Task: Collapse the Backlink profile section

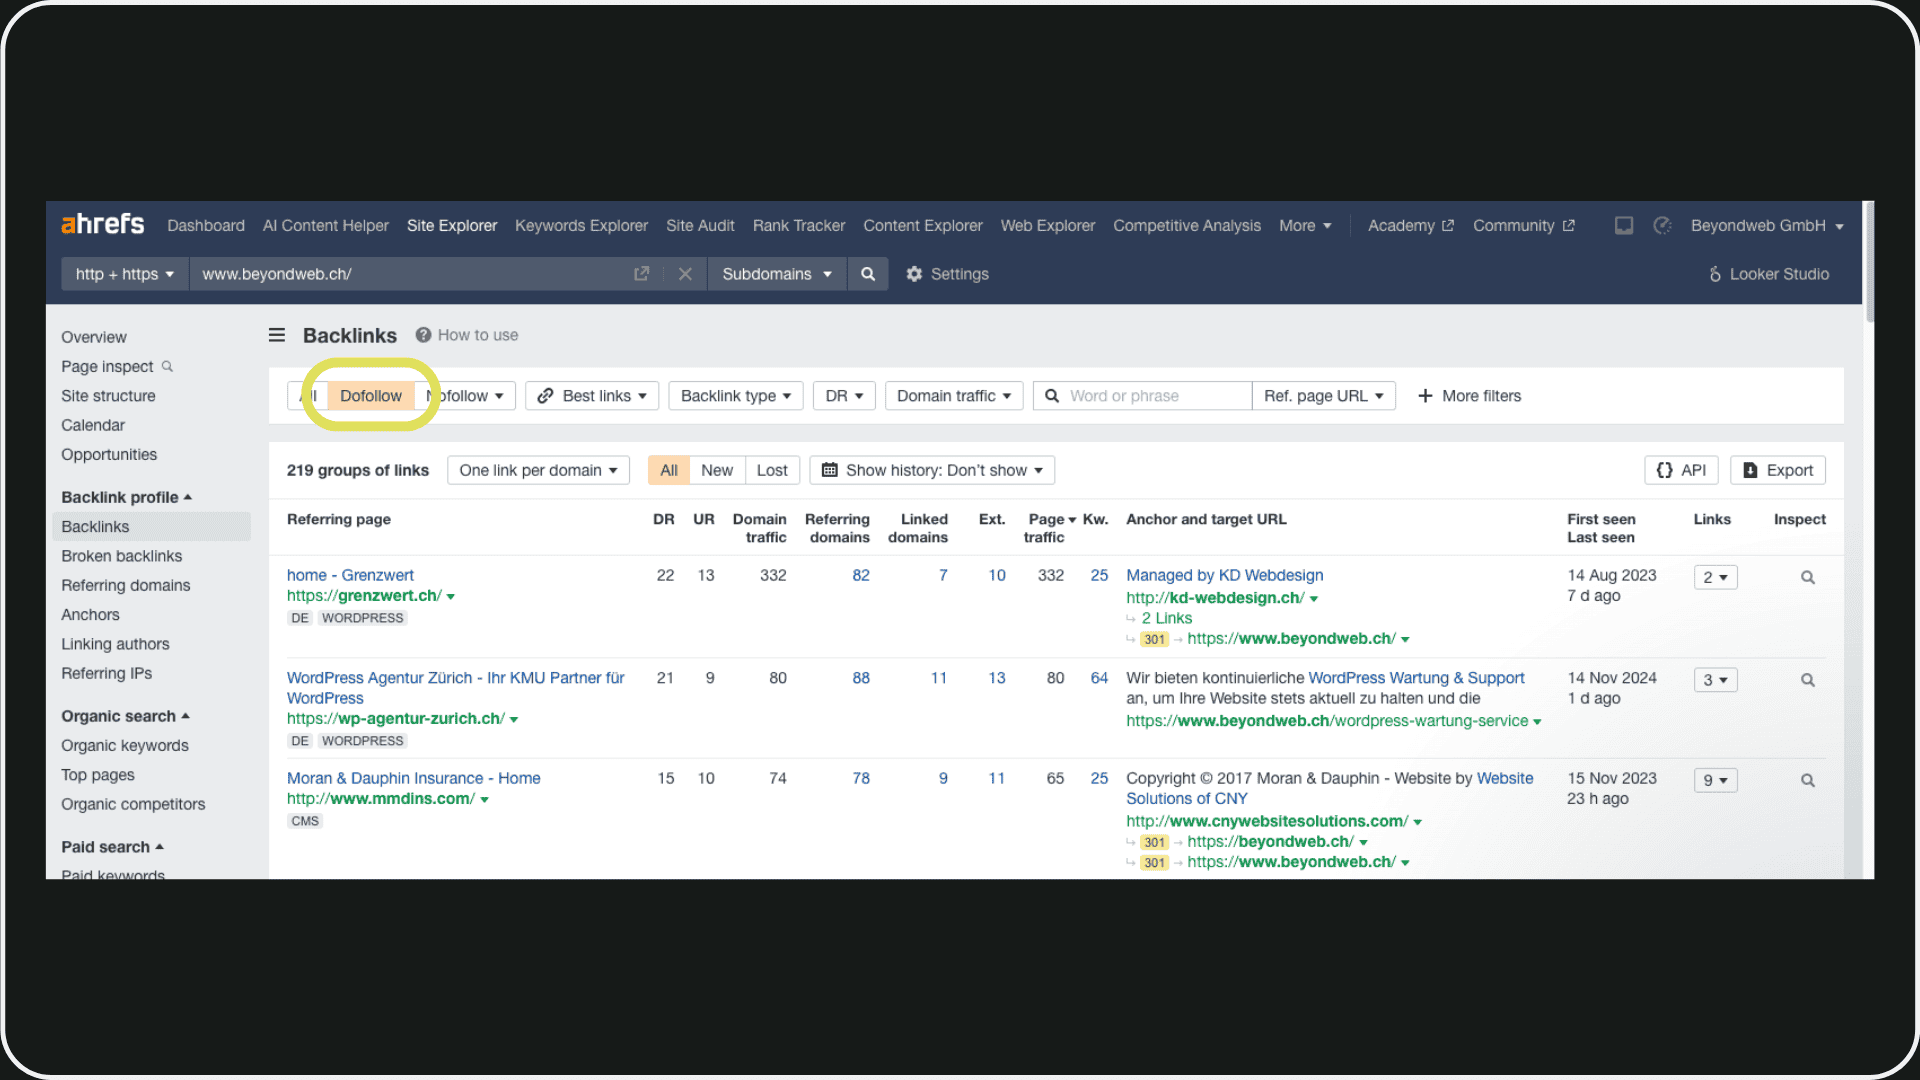Action: pyautogui.click(x=126, y=497)
